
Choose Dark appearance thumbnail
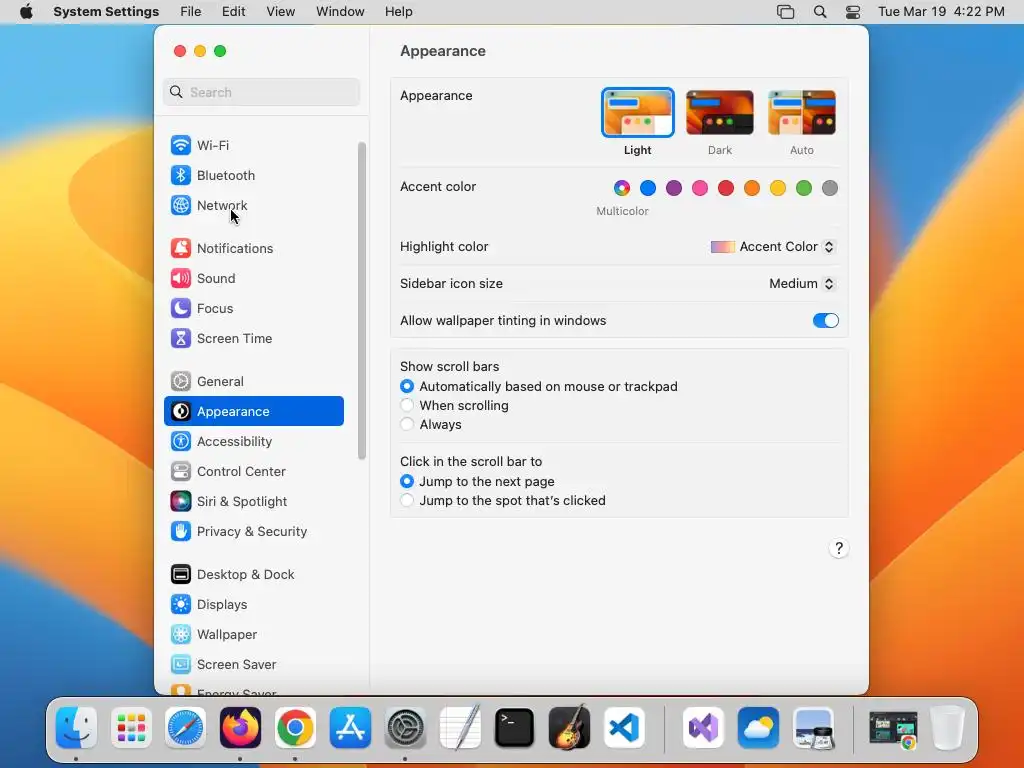tap(720, 112)
